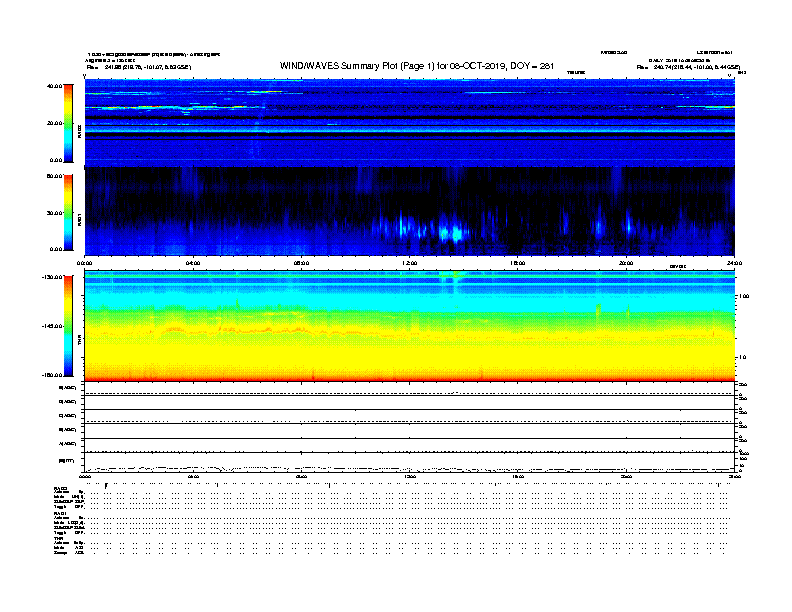Click the 10 frequency label right of TNR panel

point(742,358)
